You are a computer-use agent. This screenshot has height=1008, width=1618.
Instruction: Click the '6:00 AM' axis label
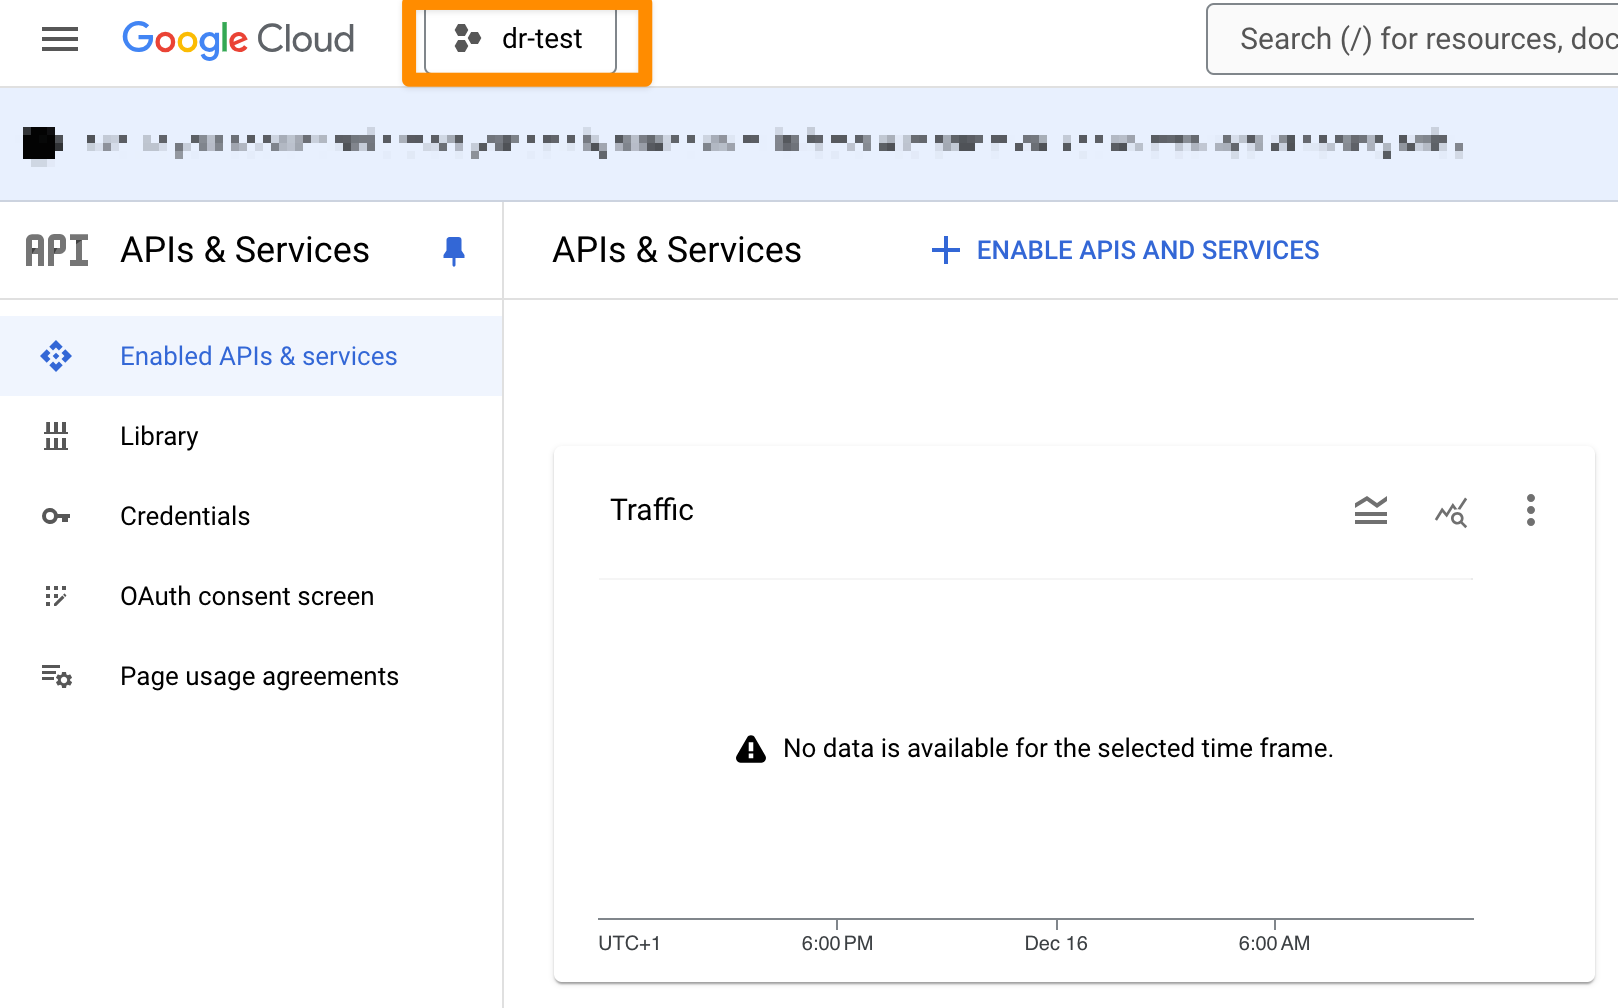pos(1274,943)
